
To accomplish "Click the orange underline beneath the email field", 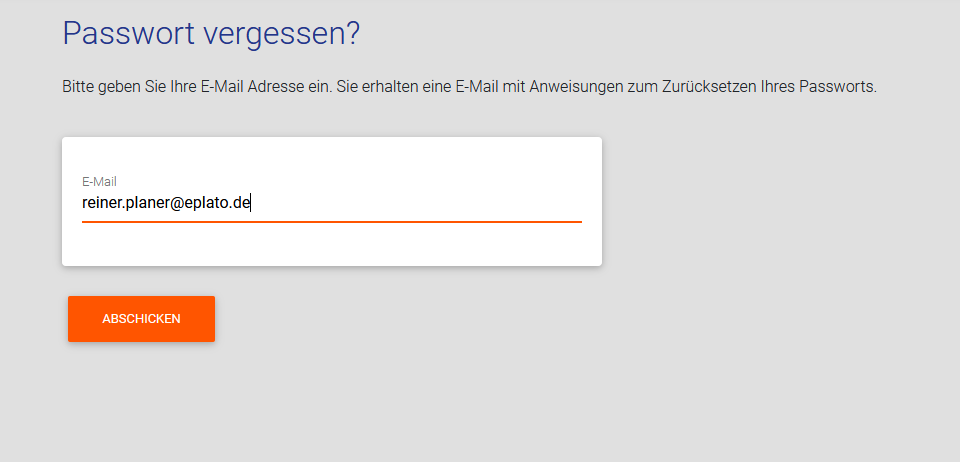I will click(x=330, y=221).
